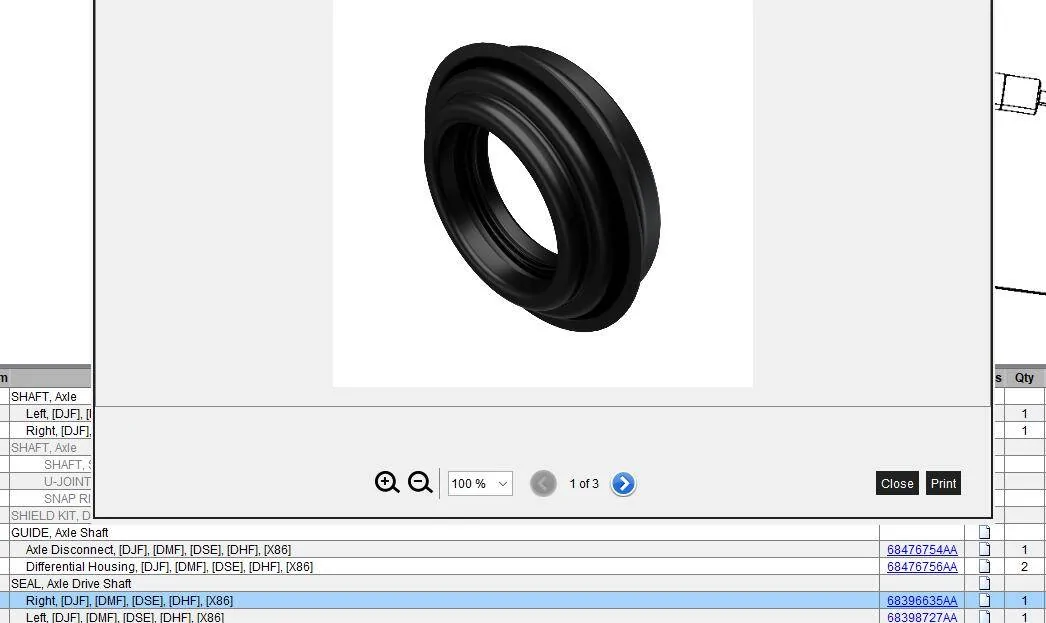Viewport: 1046px width, 623px height.
Task: Click the greyed previous image arrow
Action: pyautogui.click(x=543, y=484)
